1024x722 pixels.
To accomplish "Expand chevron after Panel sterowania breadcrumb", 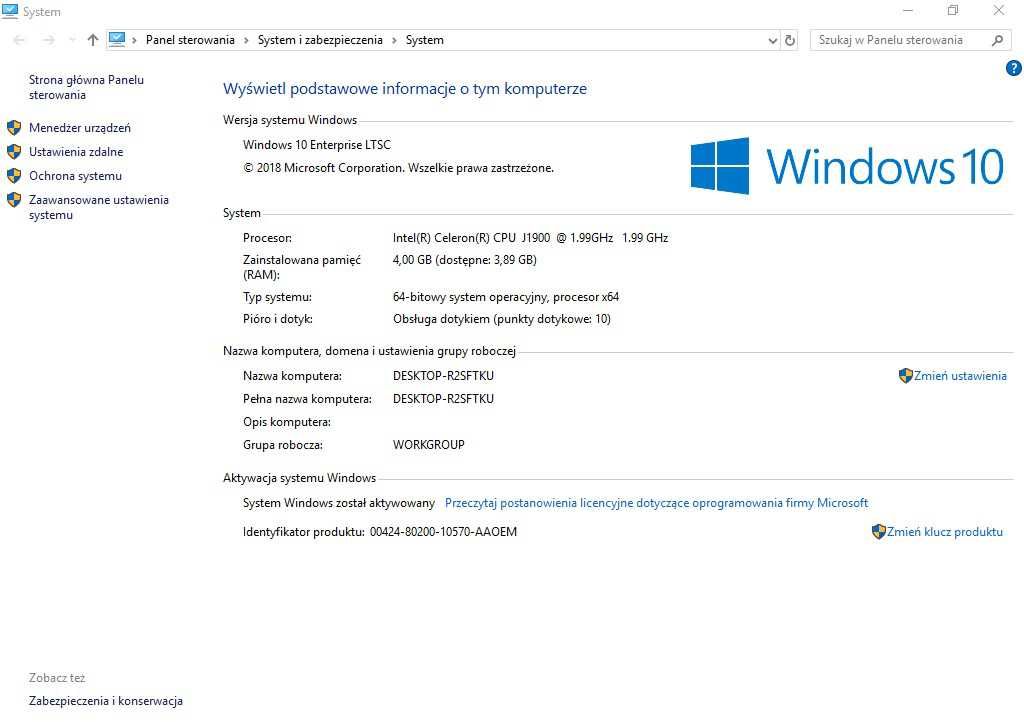I will coord(246,40).
